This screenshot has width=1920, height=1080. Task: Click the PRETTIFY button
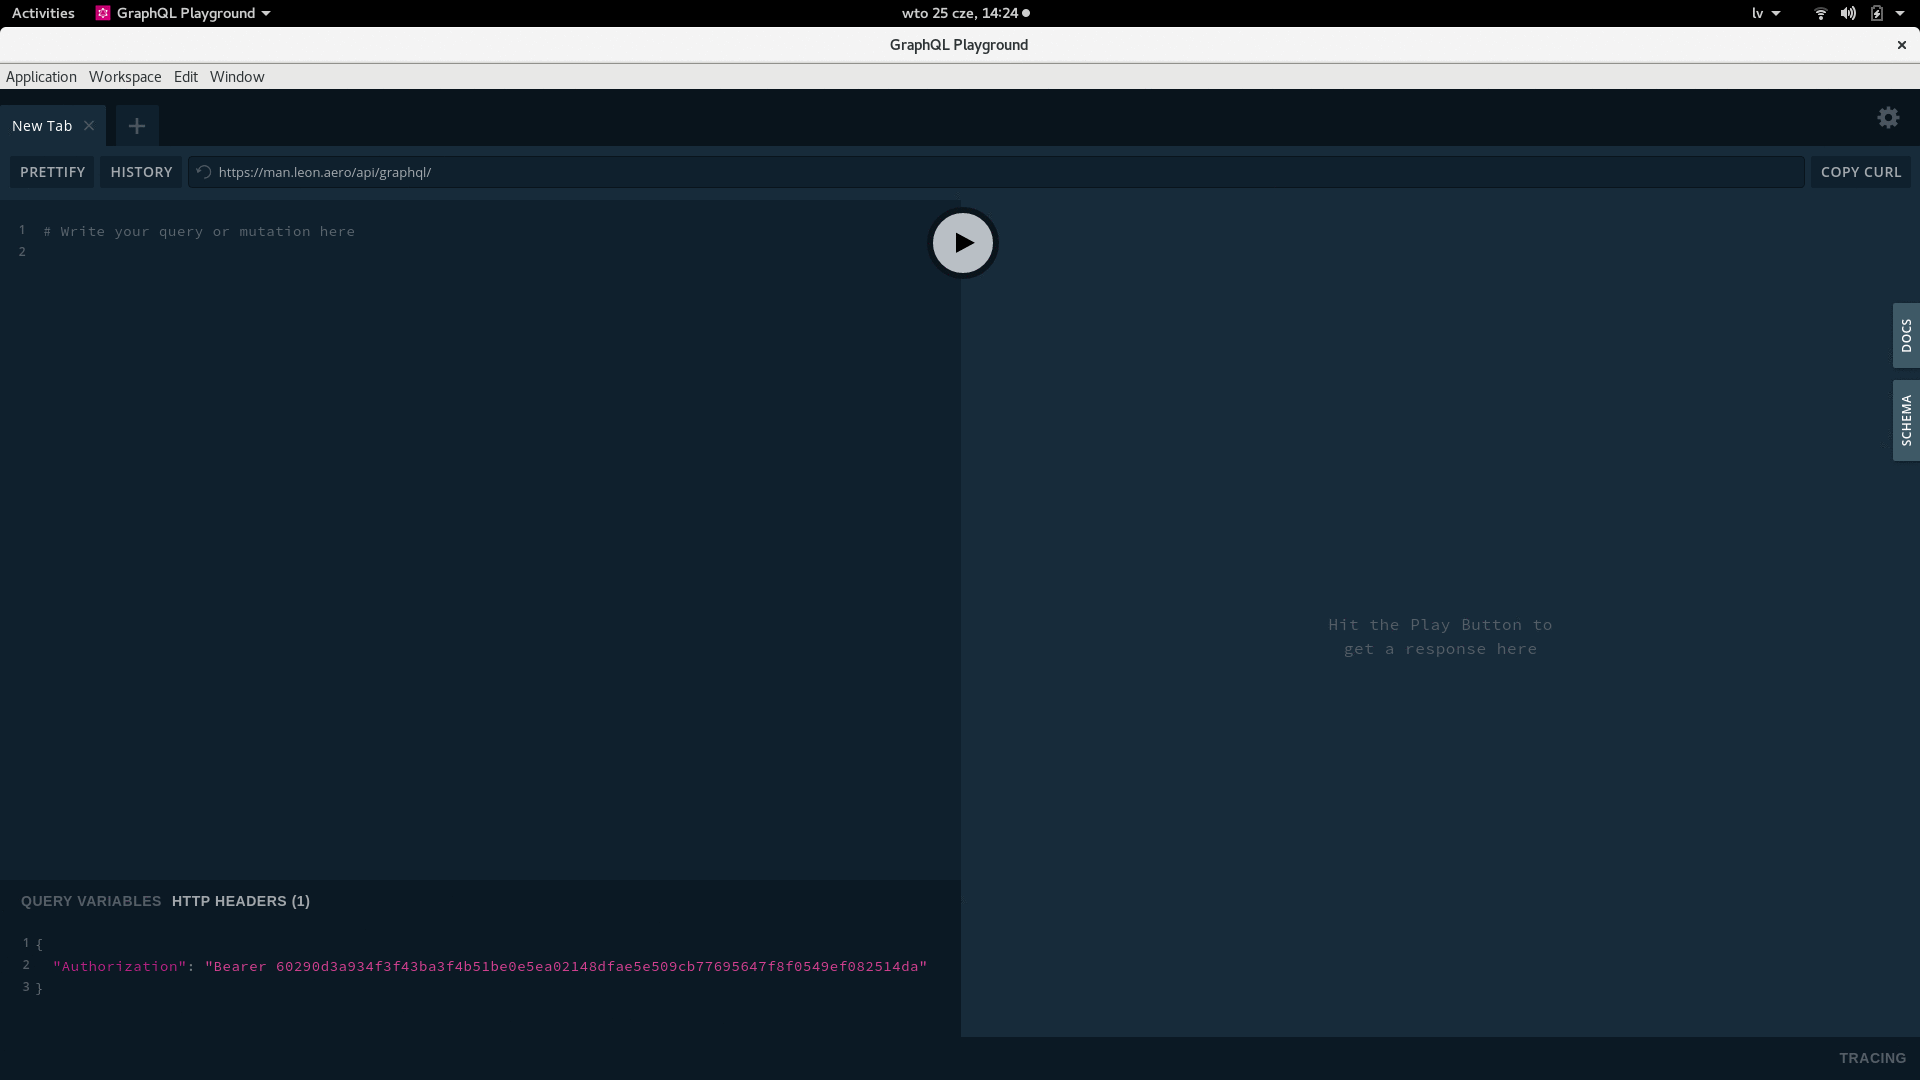click(x=52, y=172)
